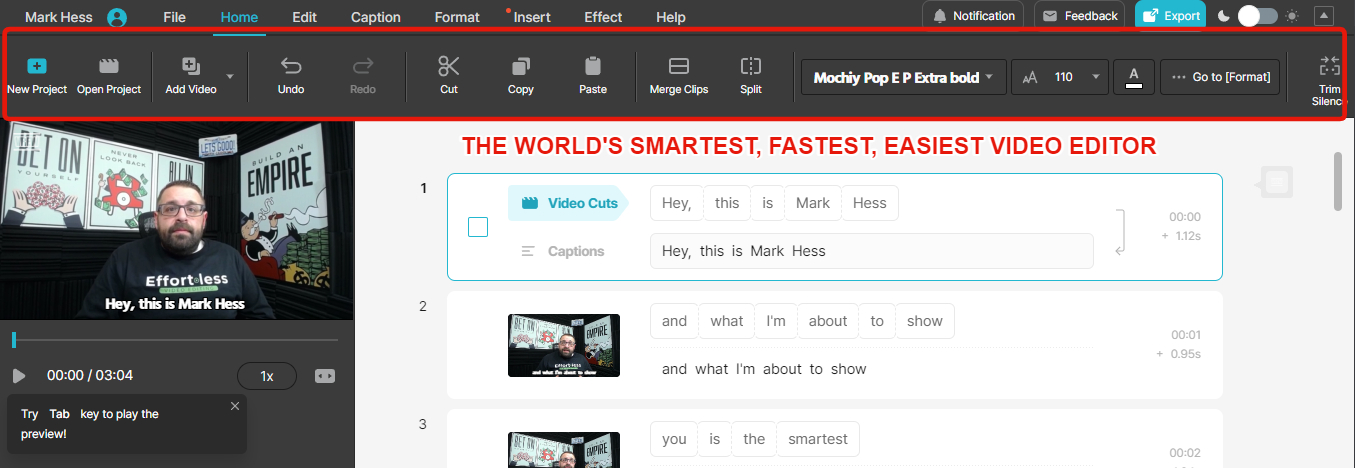The height and width of the screenshot is (468, 1355).
Task: Open an existing project with Open Project
Action: coord(109,67)
